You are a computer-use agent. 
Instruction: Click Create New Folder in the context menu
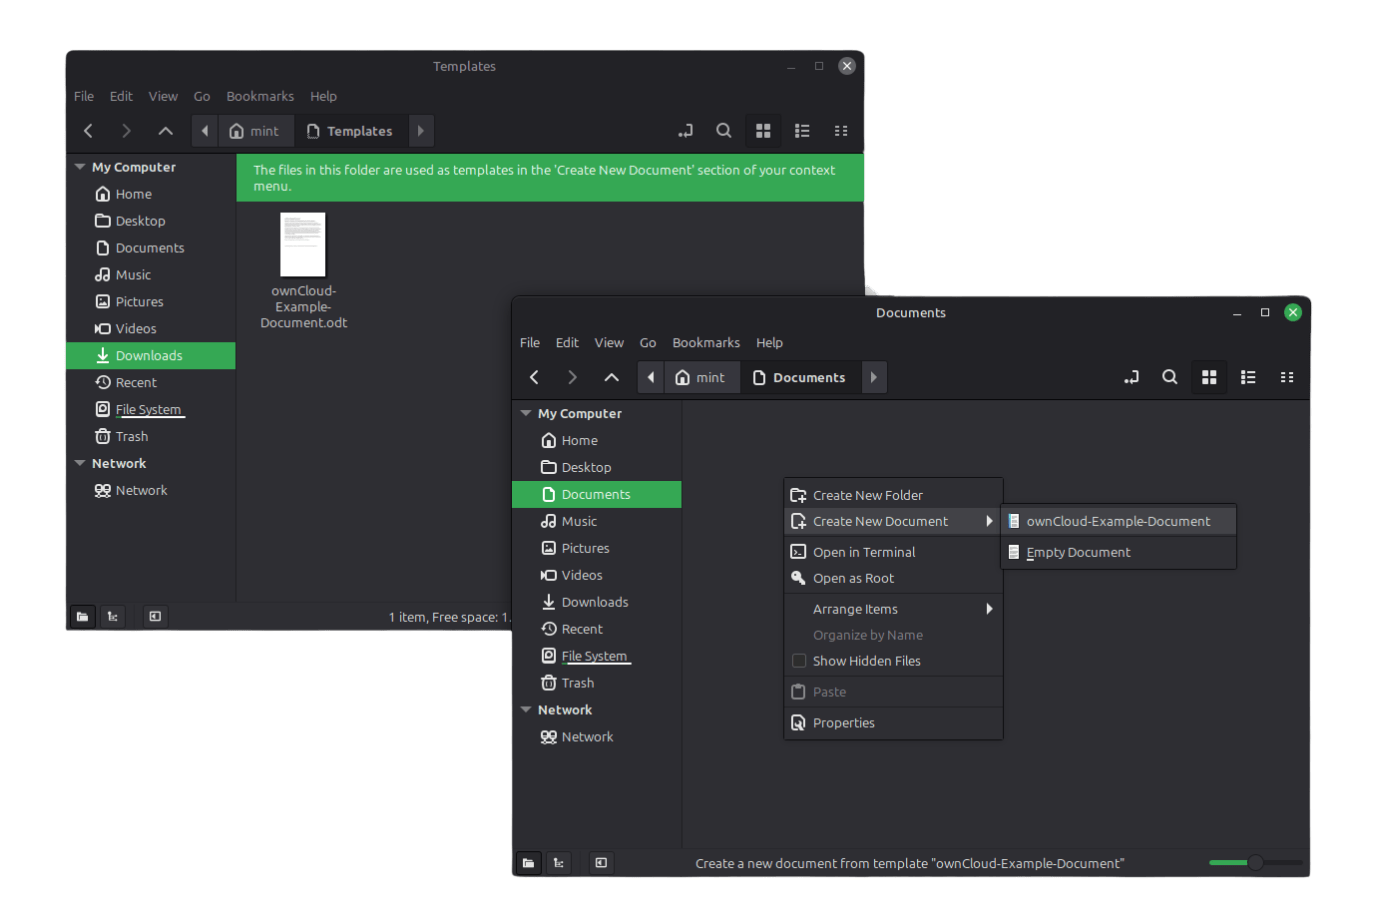tap(868, 494)
